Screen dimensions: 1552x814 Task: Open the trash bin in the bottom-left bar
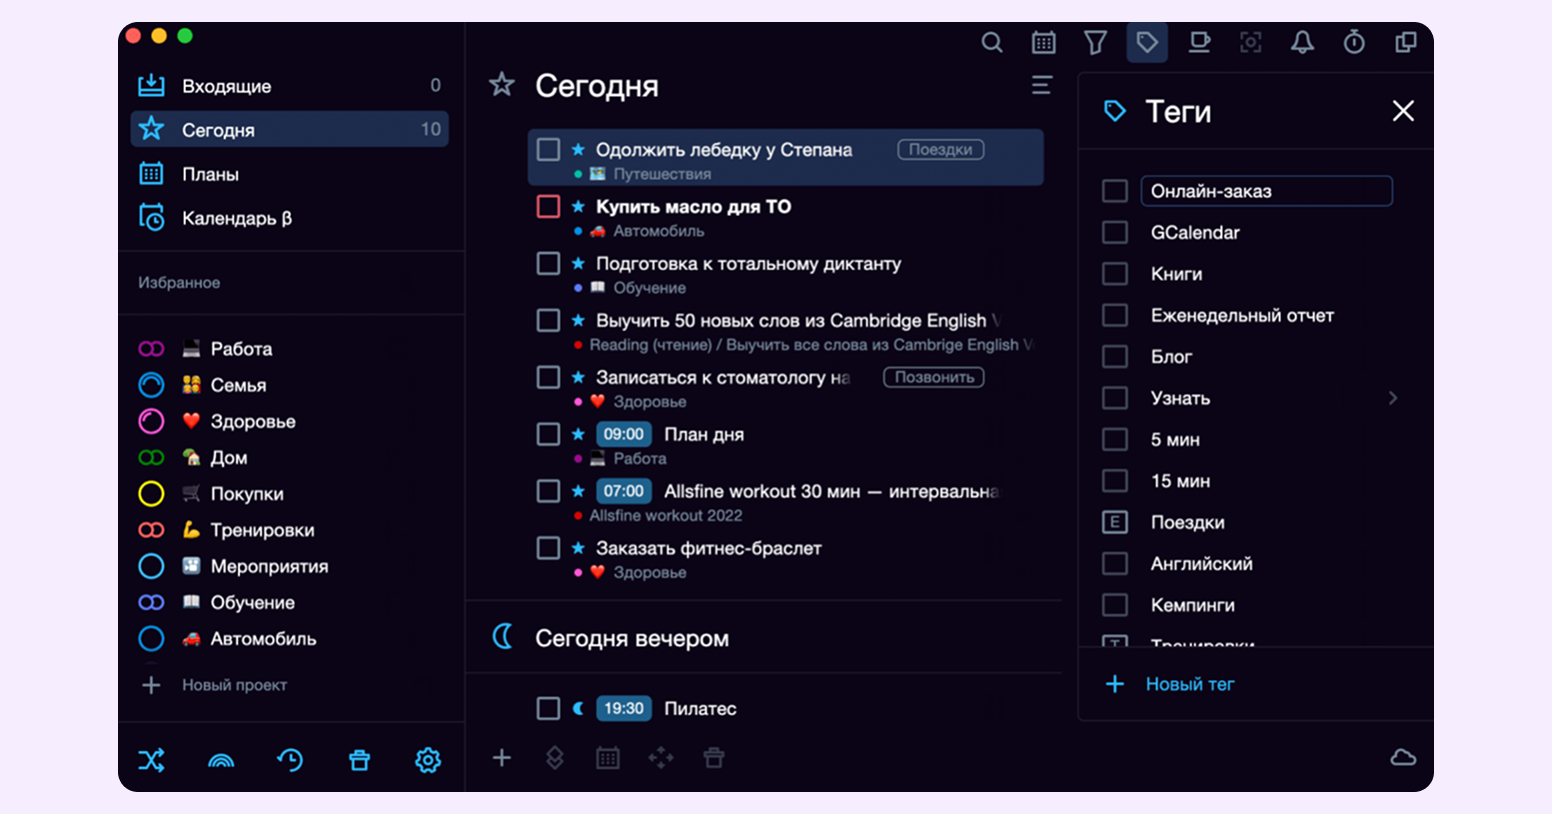359,760
